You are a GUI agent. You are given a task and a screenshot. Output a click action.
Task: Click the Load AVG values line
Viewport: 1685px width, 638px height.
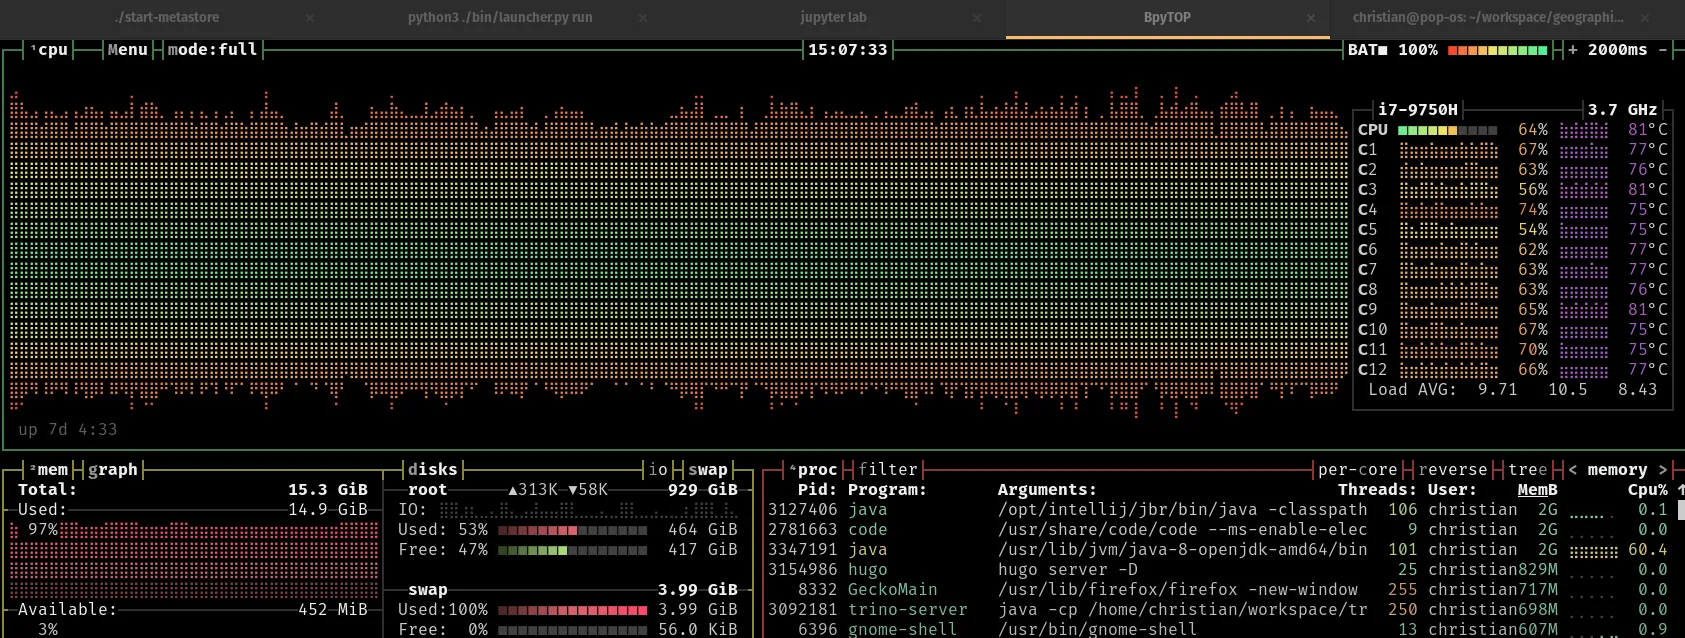coord(1512,390)
